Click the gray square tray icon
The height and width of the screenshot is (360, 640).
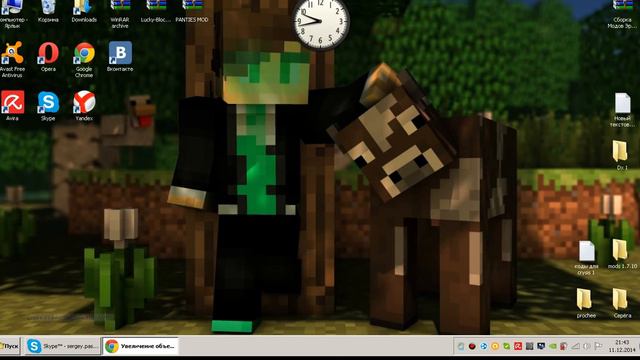coord(529,346)
